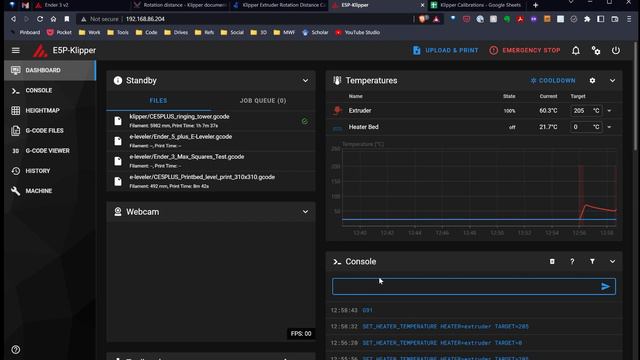Open Heightmap page from sidebar
The height and width of the screenshot is (360, 640).
pos(50,110)
